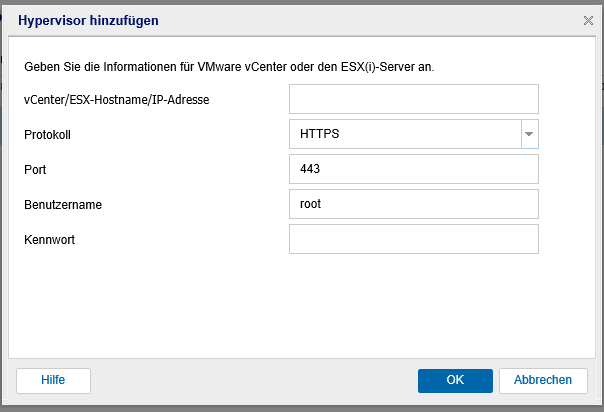Click into the Port field showing 443
This screenshot has height=412, width=604.
pos(414,169)
